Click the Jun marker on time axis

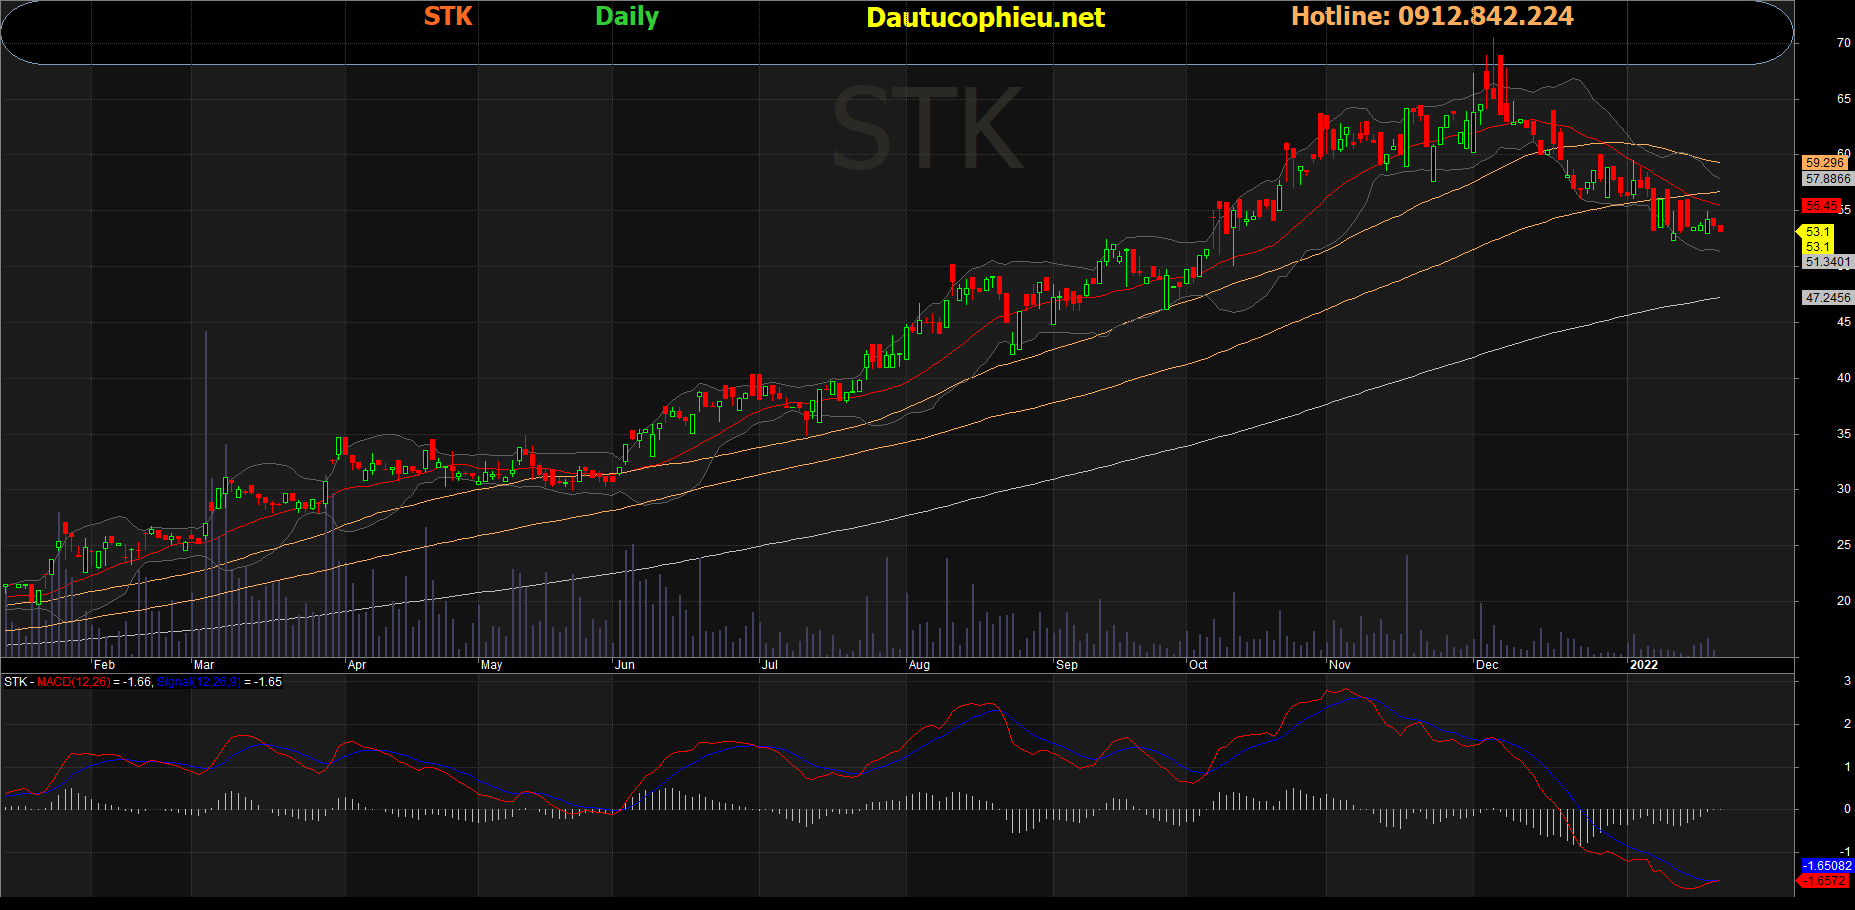click(625, 665)
